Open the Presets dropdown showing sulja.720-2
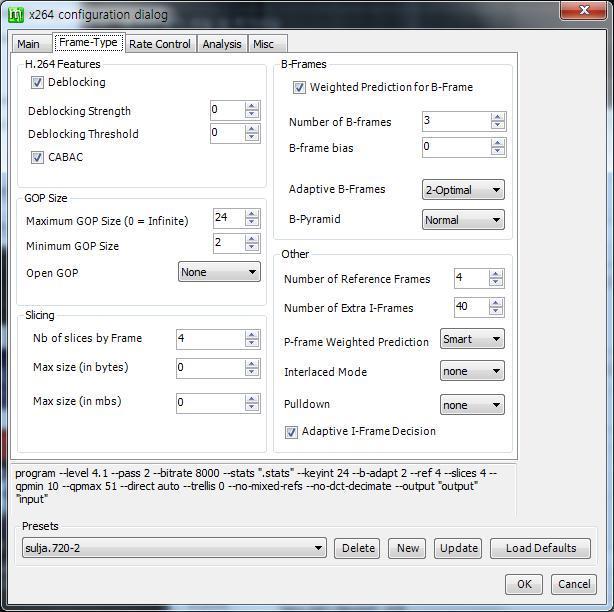 tap(174, 548)
